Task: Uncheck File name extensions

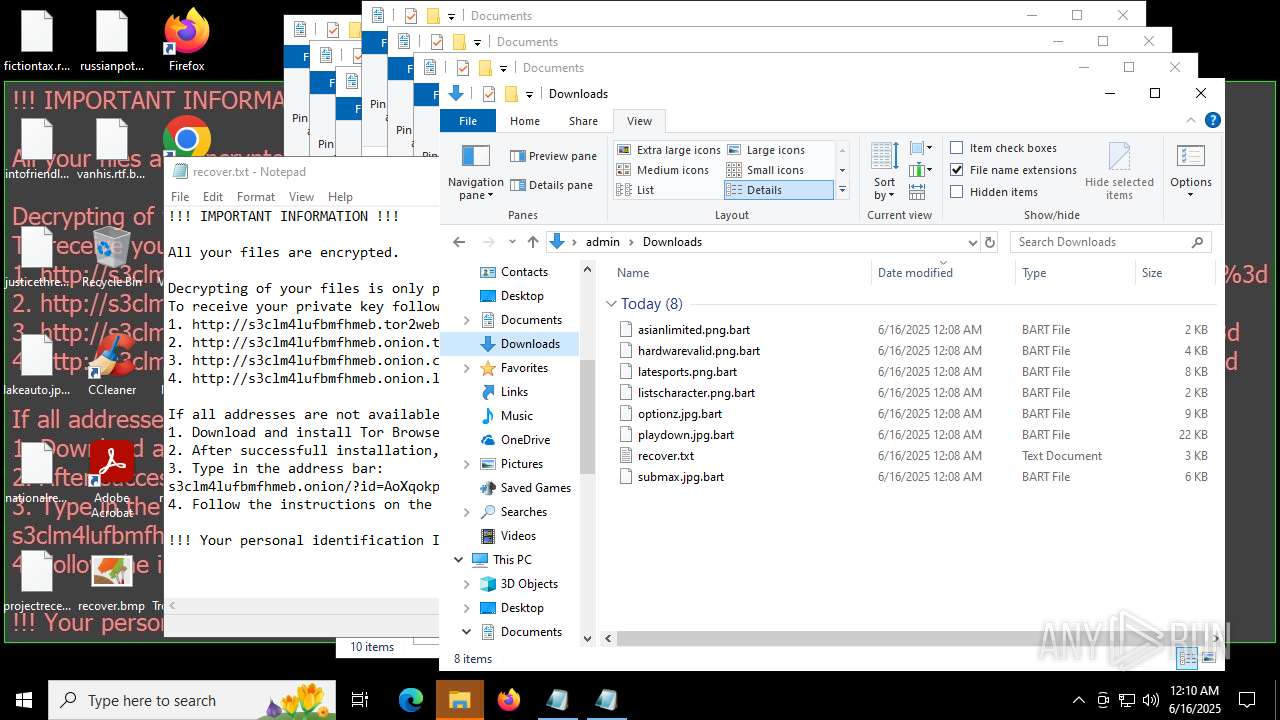Action: (1013, 170)
